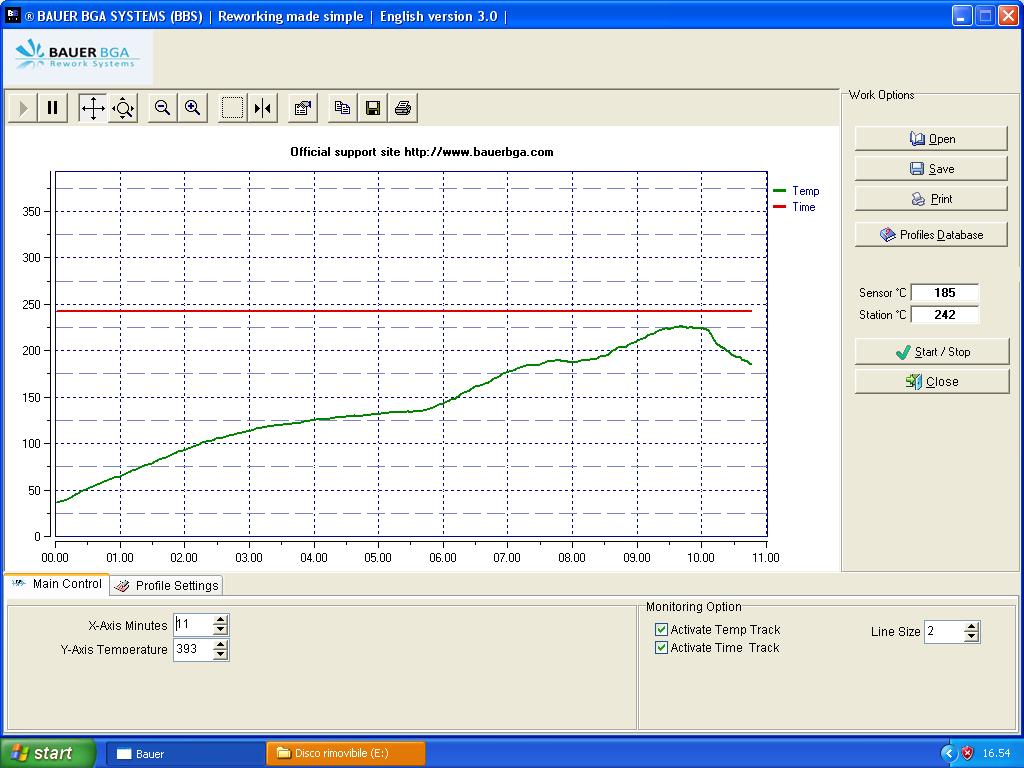
Task: Select the pan/scroll axes tool
Action: (93, 108)
